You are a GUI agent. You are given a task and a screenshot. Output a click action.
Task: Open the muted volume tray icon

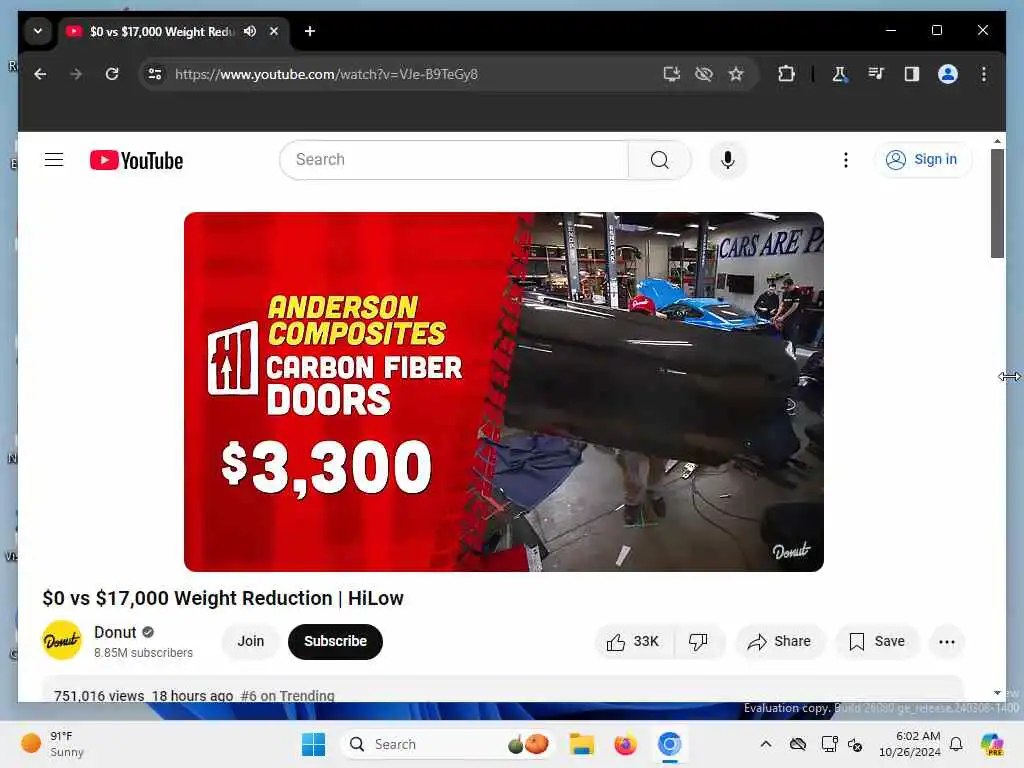[x=856, y=744]
